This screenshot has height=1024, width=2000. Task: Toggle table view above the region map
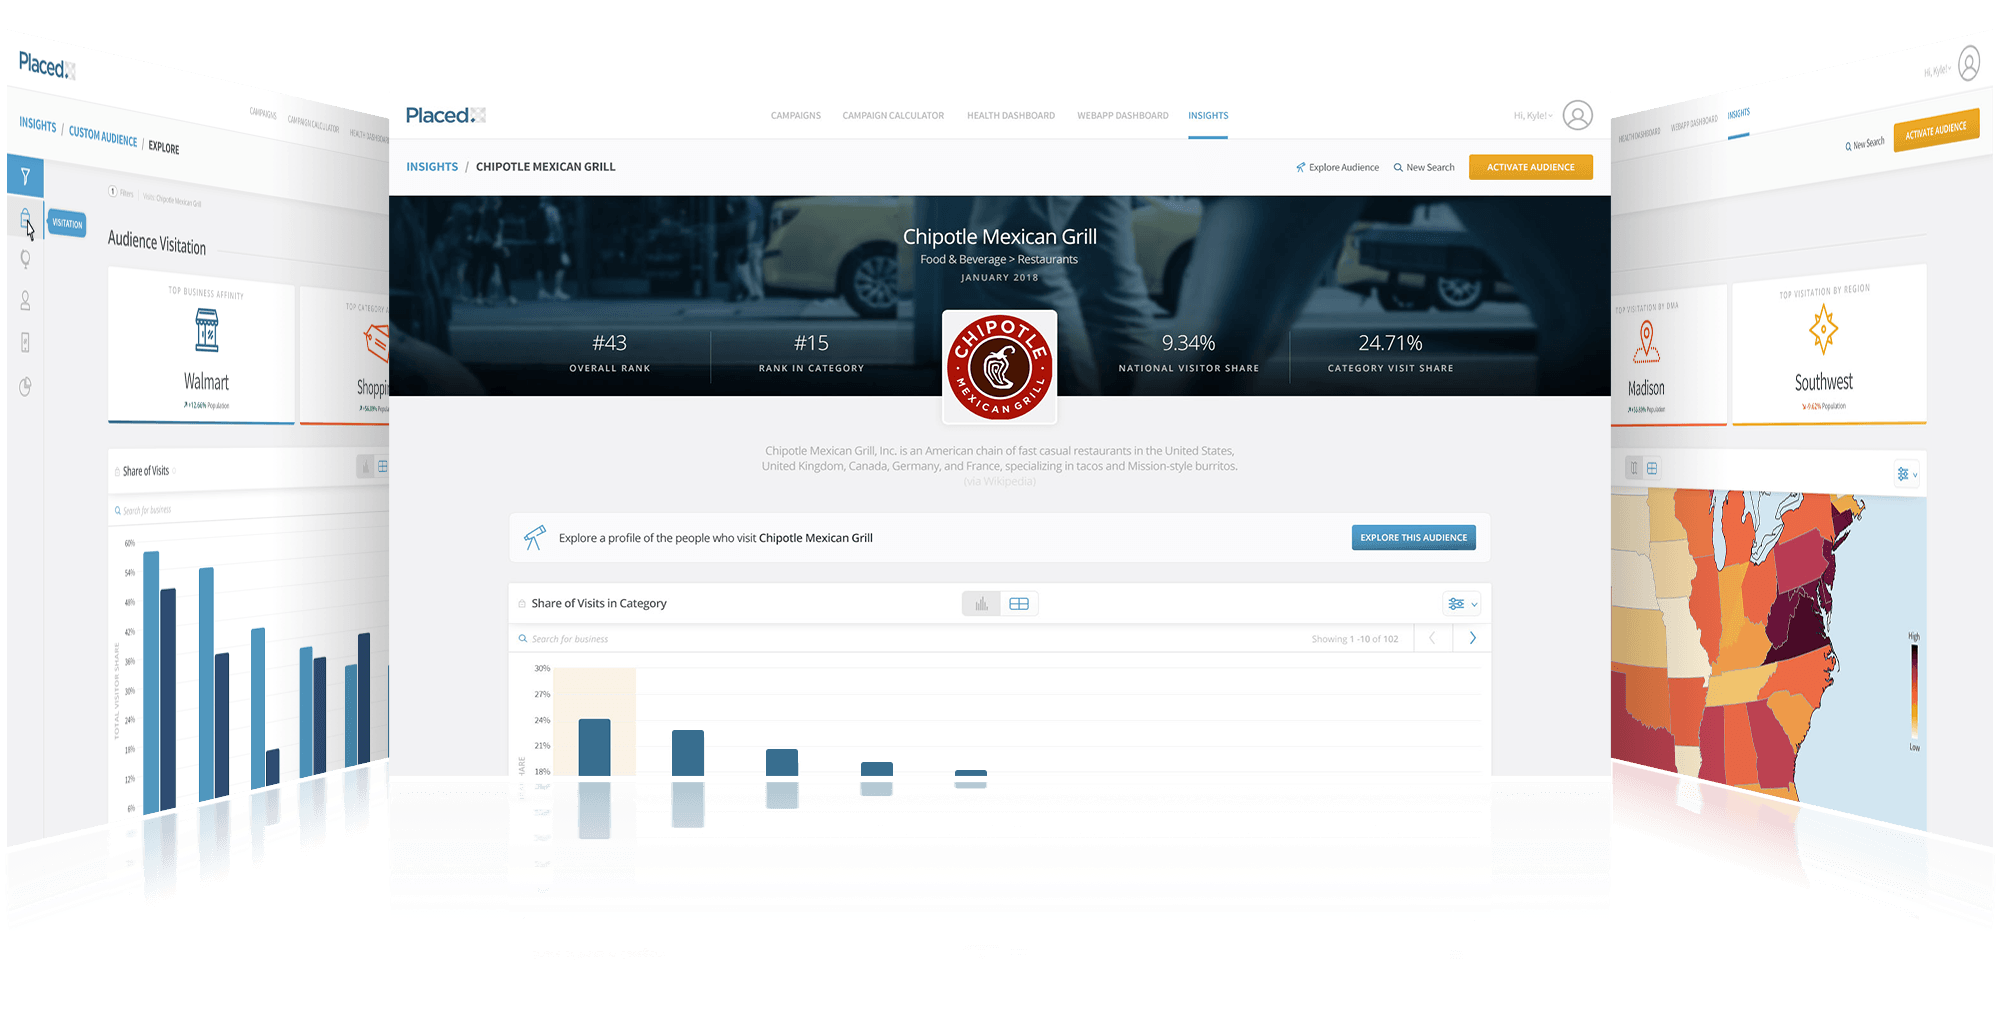point(1652,468)
